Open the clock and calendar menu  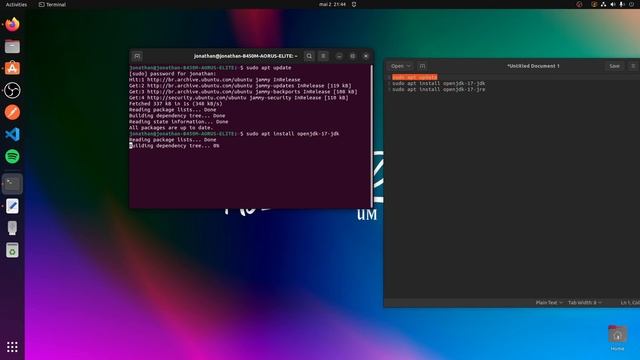(x=332, y=4)
